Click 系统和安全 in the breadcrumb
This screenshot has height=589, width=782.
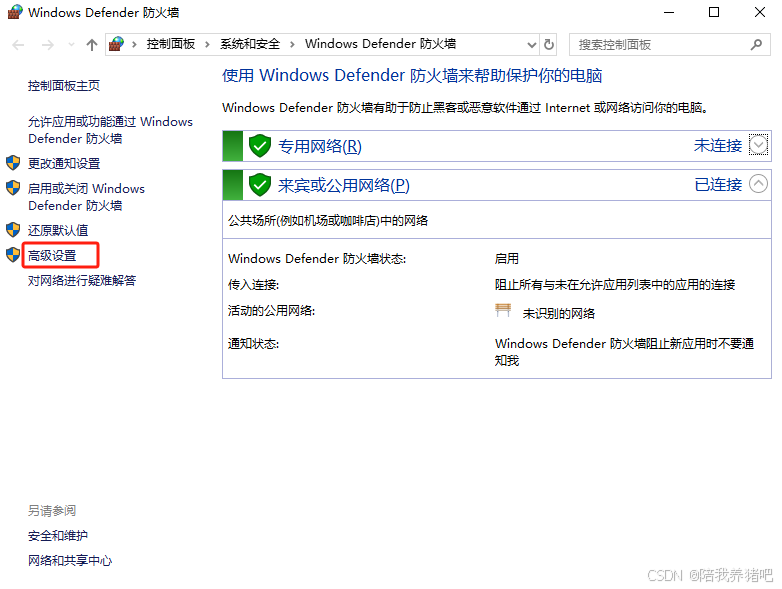(250, 44)
